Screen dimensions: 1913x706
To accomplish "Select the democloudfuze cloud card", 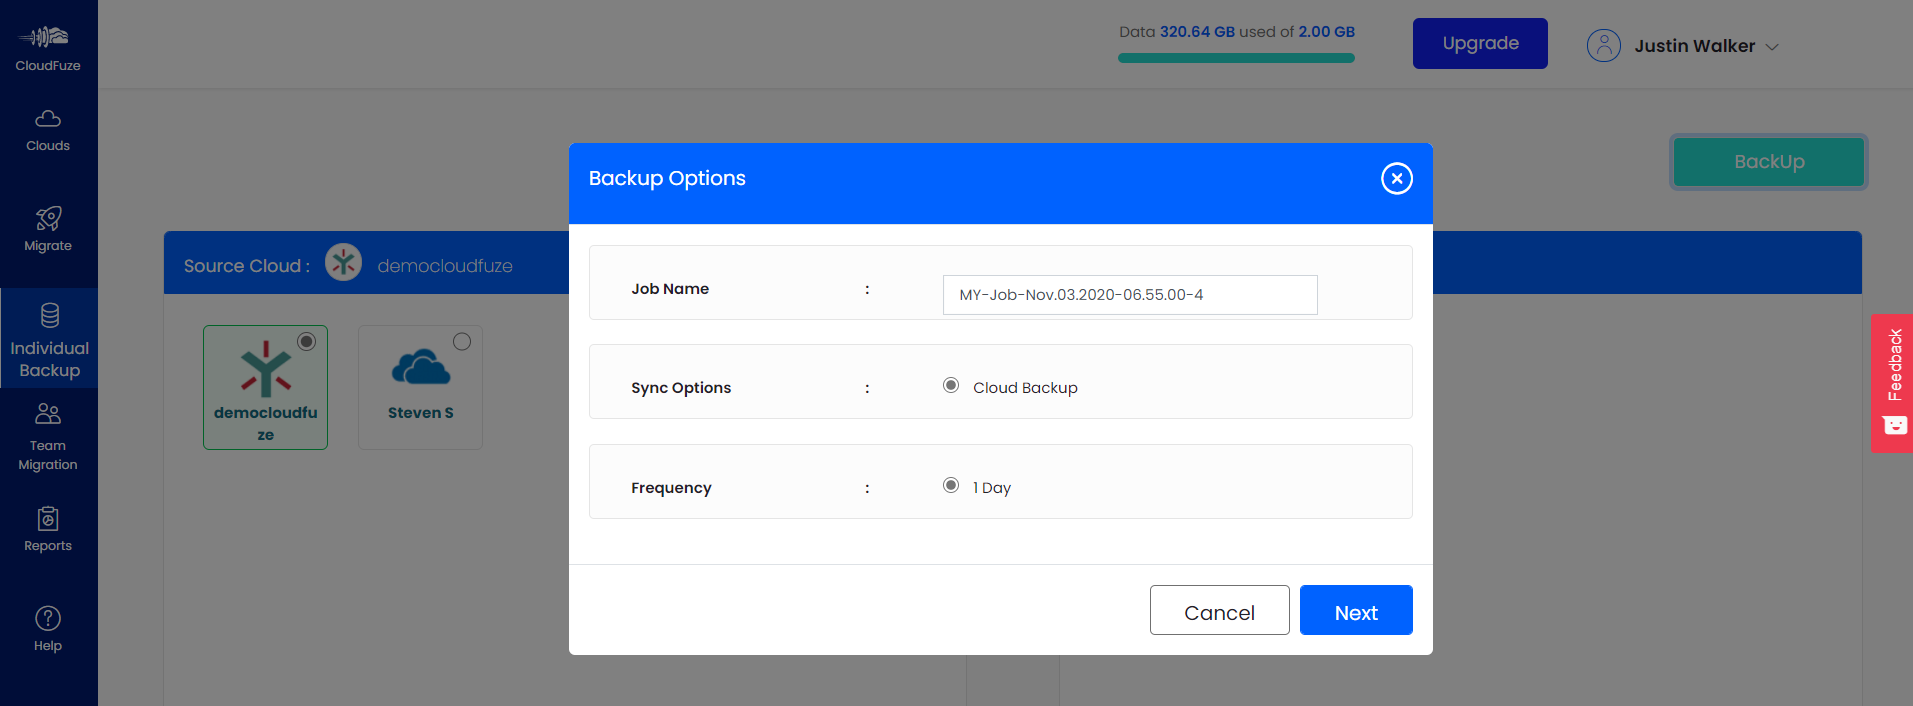I will tap(265, 387).
